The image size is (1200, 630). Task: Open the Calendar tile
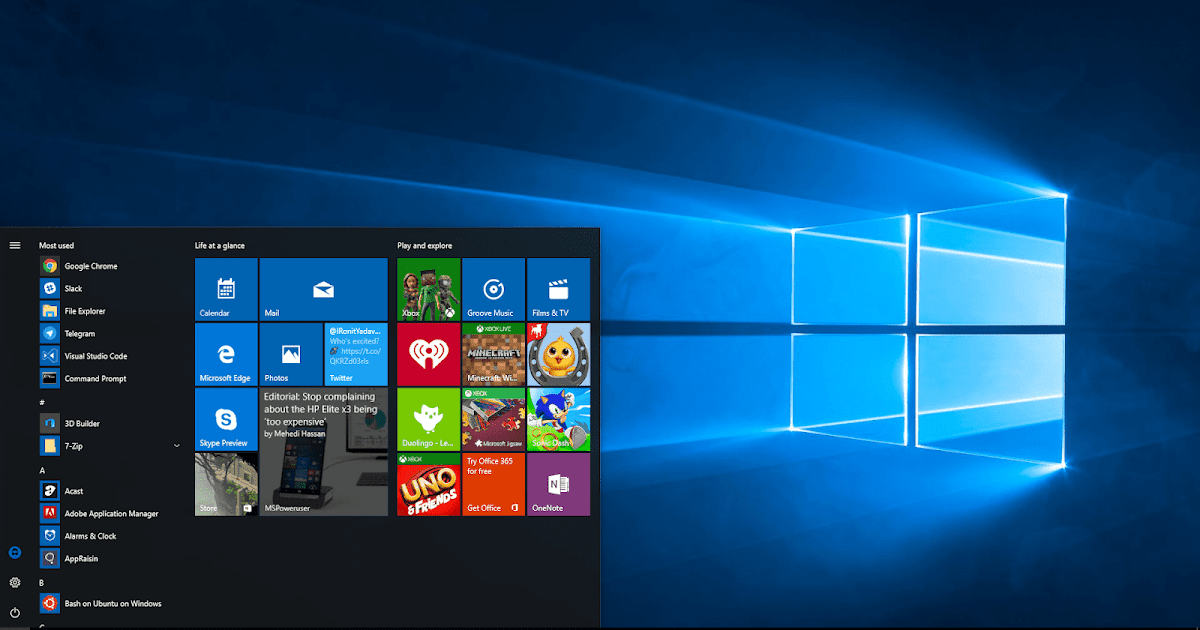[226, 289]
